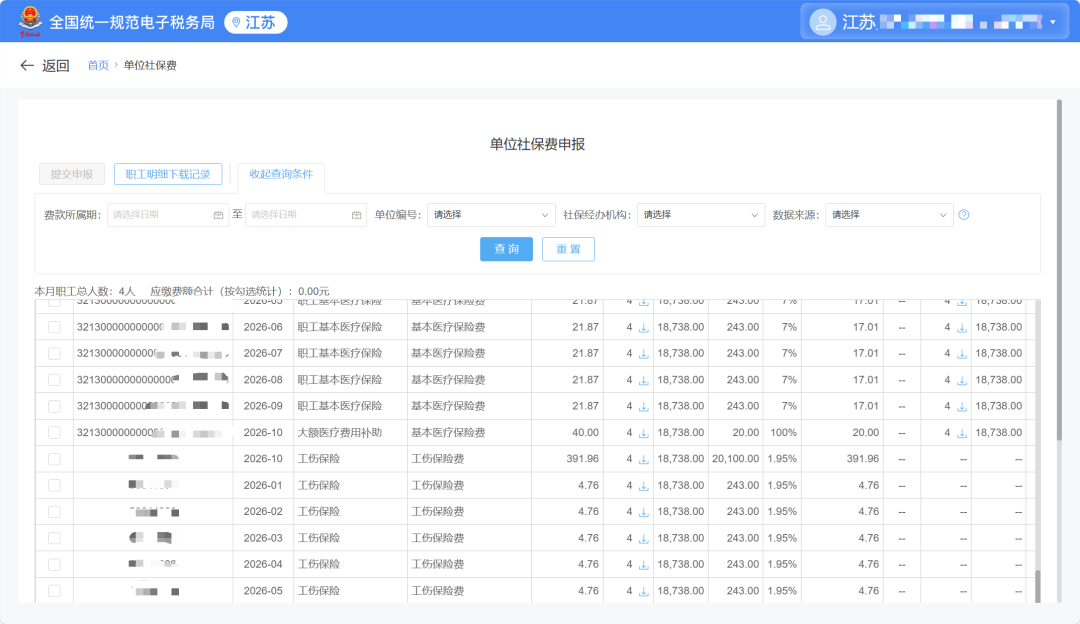The image size is (1080, 624).
Task: Tick the checkbox of 2026-07 职工基本医疗保险 row
Action: click(54, 353)
